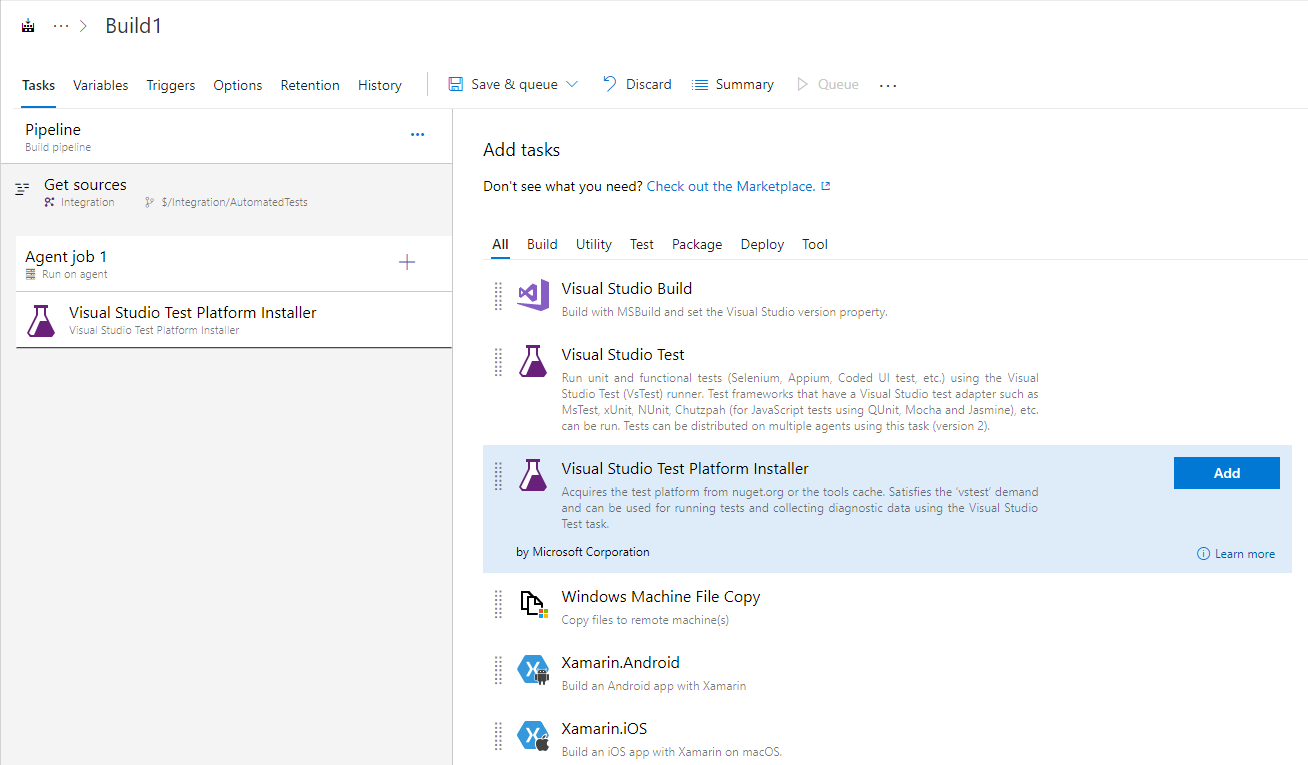
Task: Add the Visual Studio Test Platform Installer task
Action: (1226, 472)
